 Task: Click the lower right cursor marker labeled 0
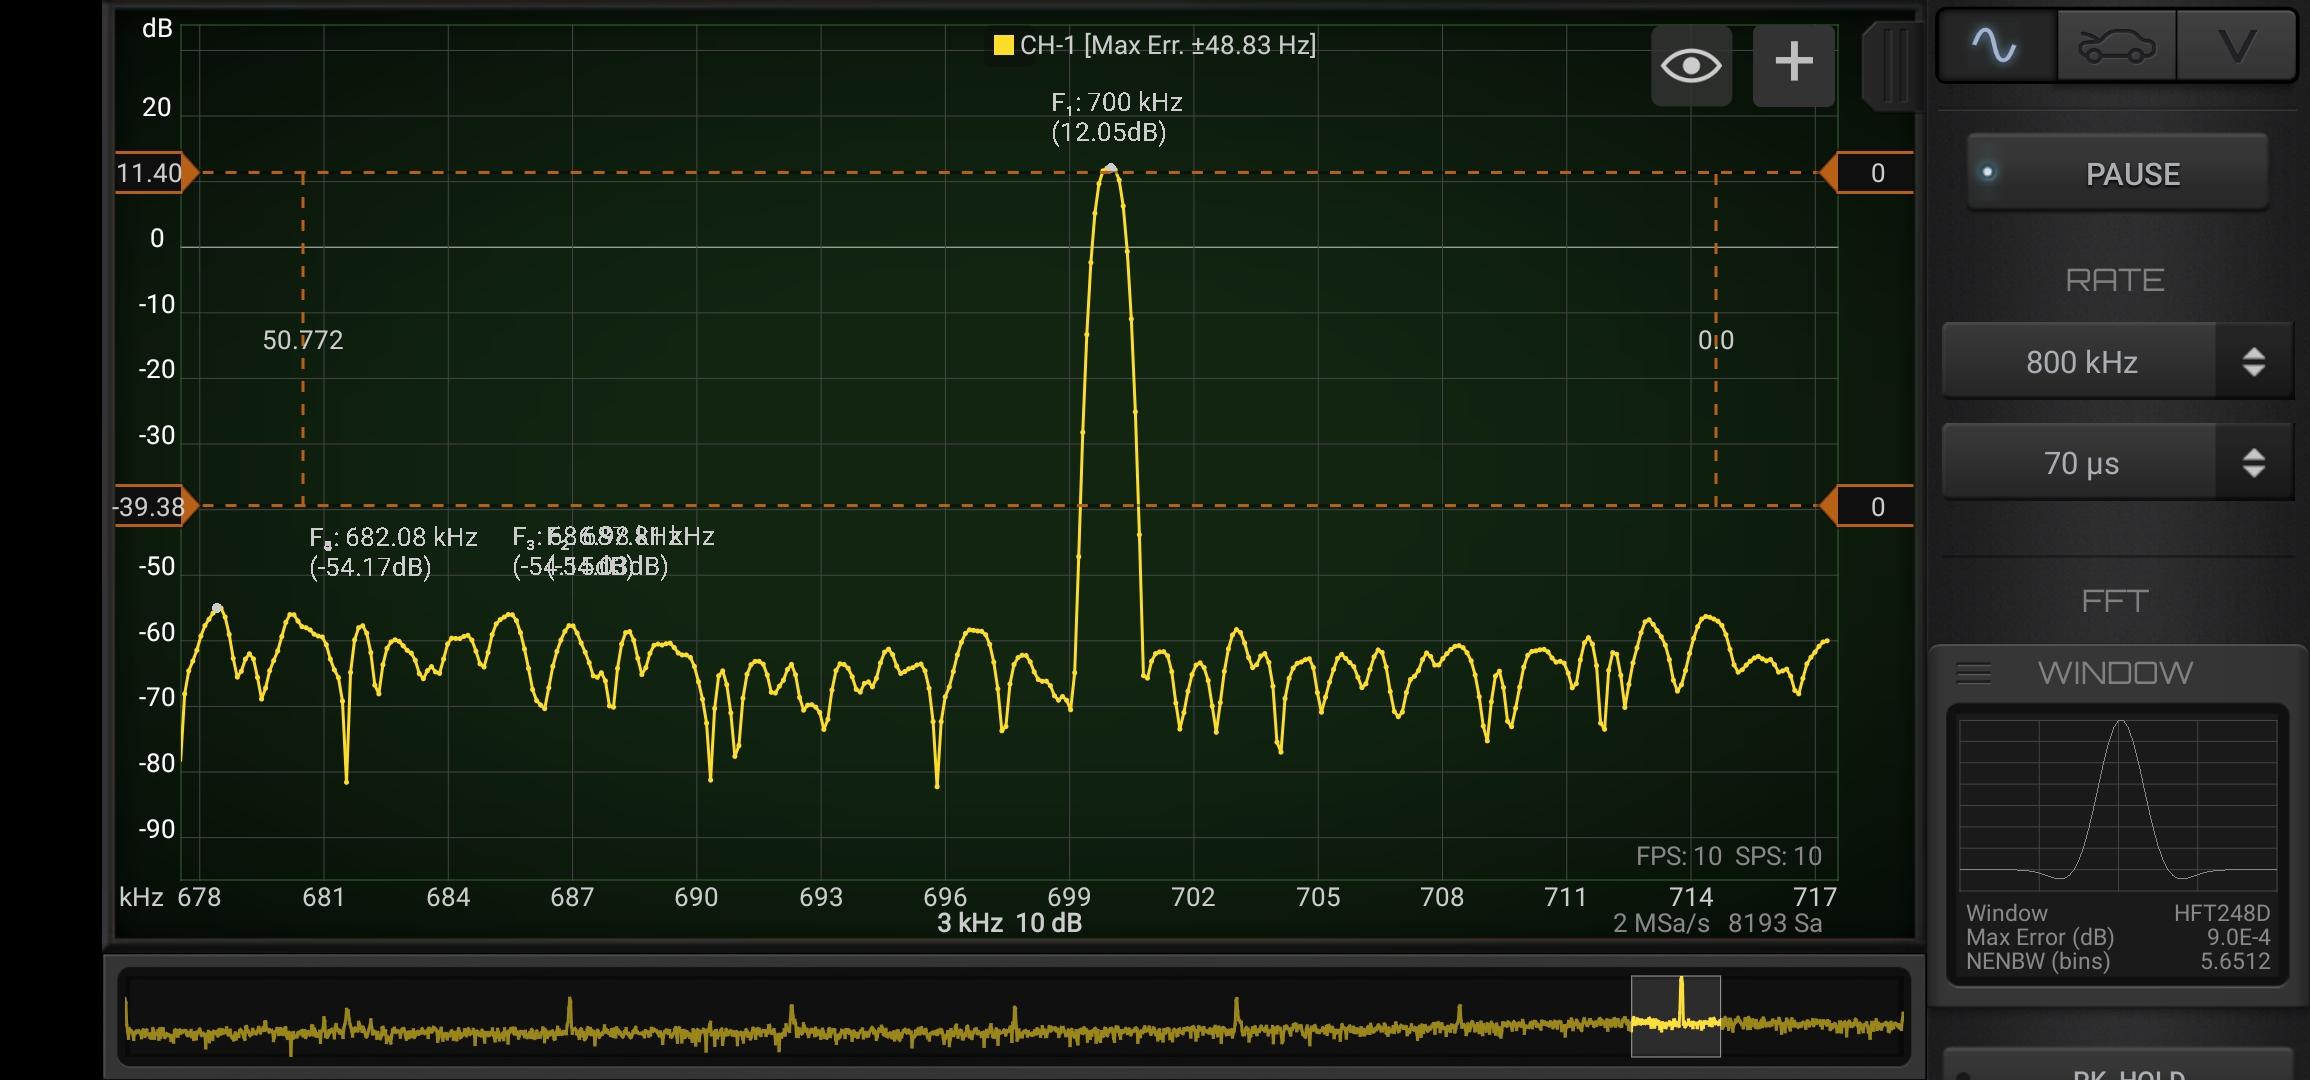1875,507
